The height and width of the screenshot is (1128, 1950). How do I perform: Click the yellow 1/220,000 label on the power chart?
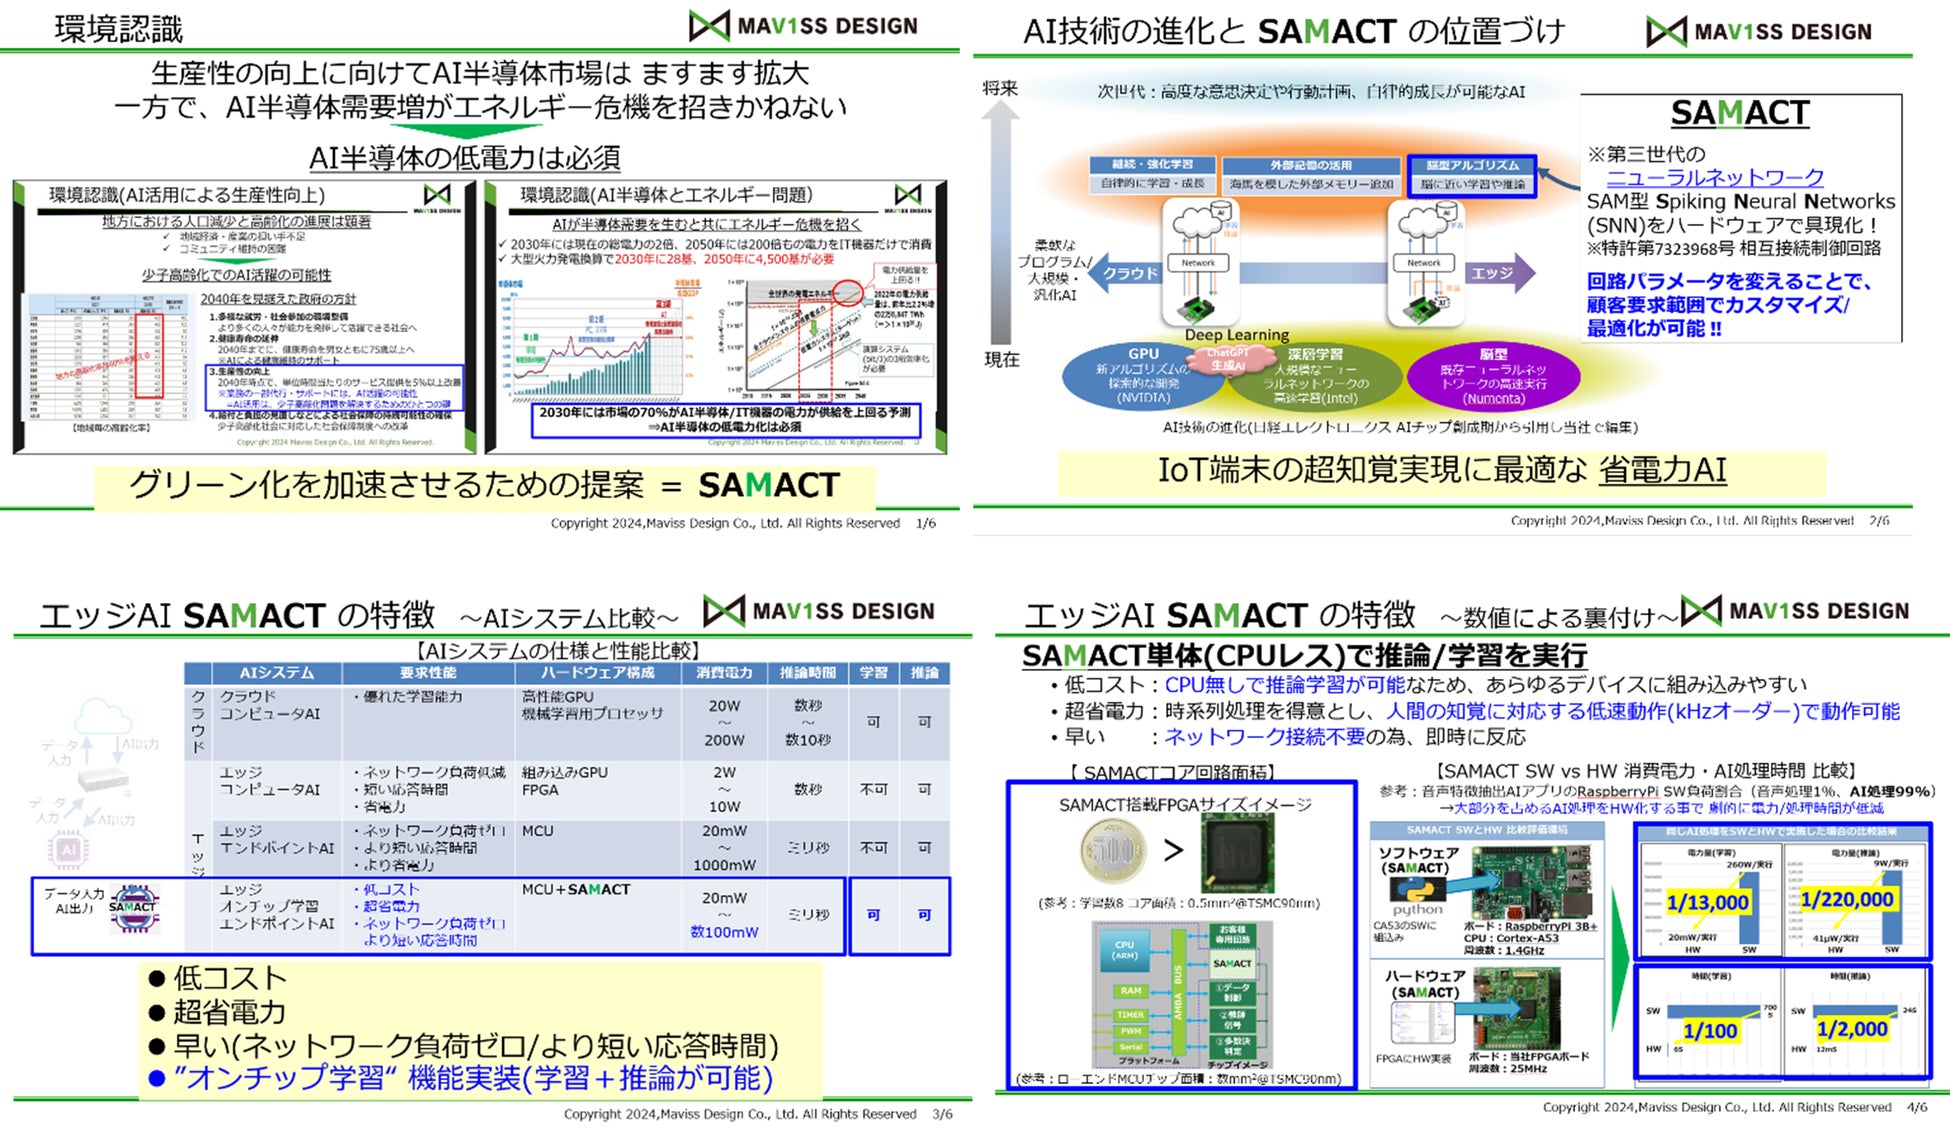click(1846, 899)
